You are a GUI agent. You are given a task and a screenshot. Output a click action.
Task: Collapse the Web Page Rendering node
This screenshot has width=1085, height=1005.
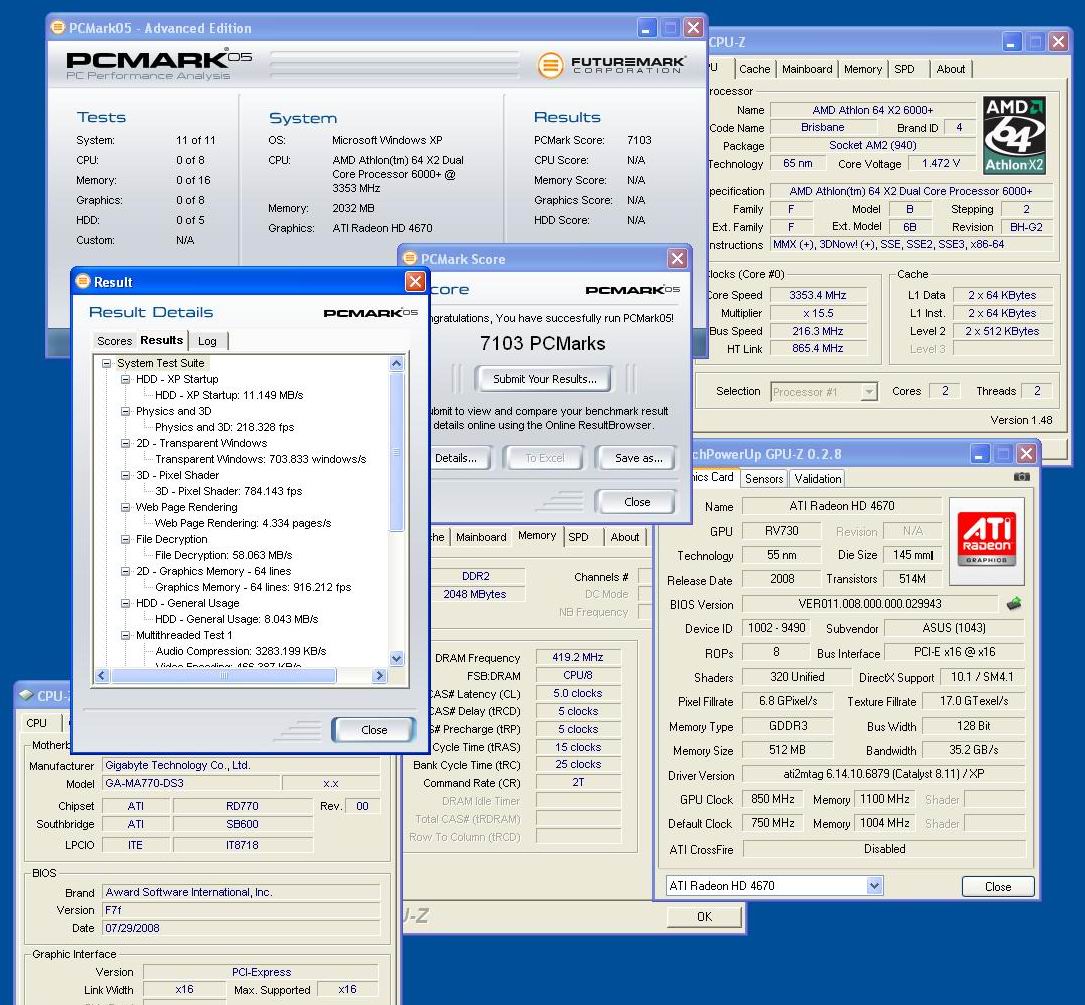[x=125, y=507]
